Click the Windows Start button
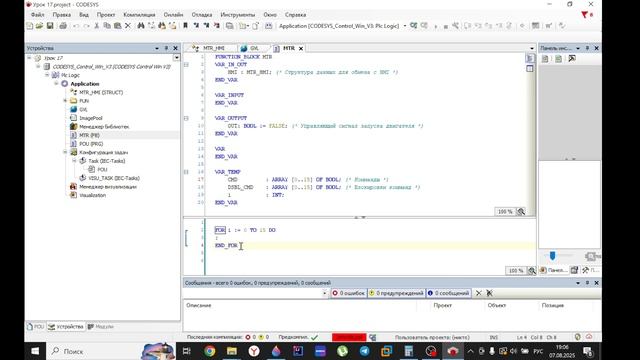This screenshot has width=640, height=360. (x=35, y=351)
